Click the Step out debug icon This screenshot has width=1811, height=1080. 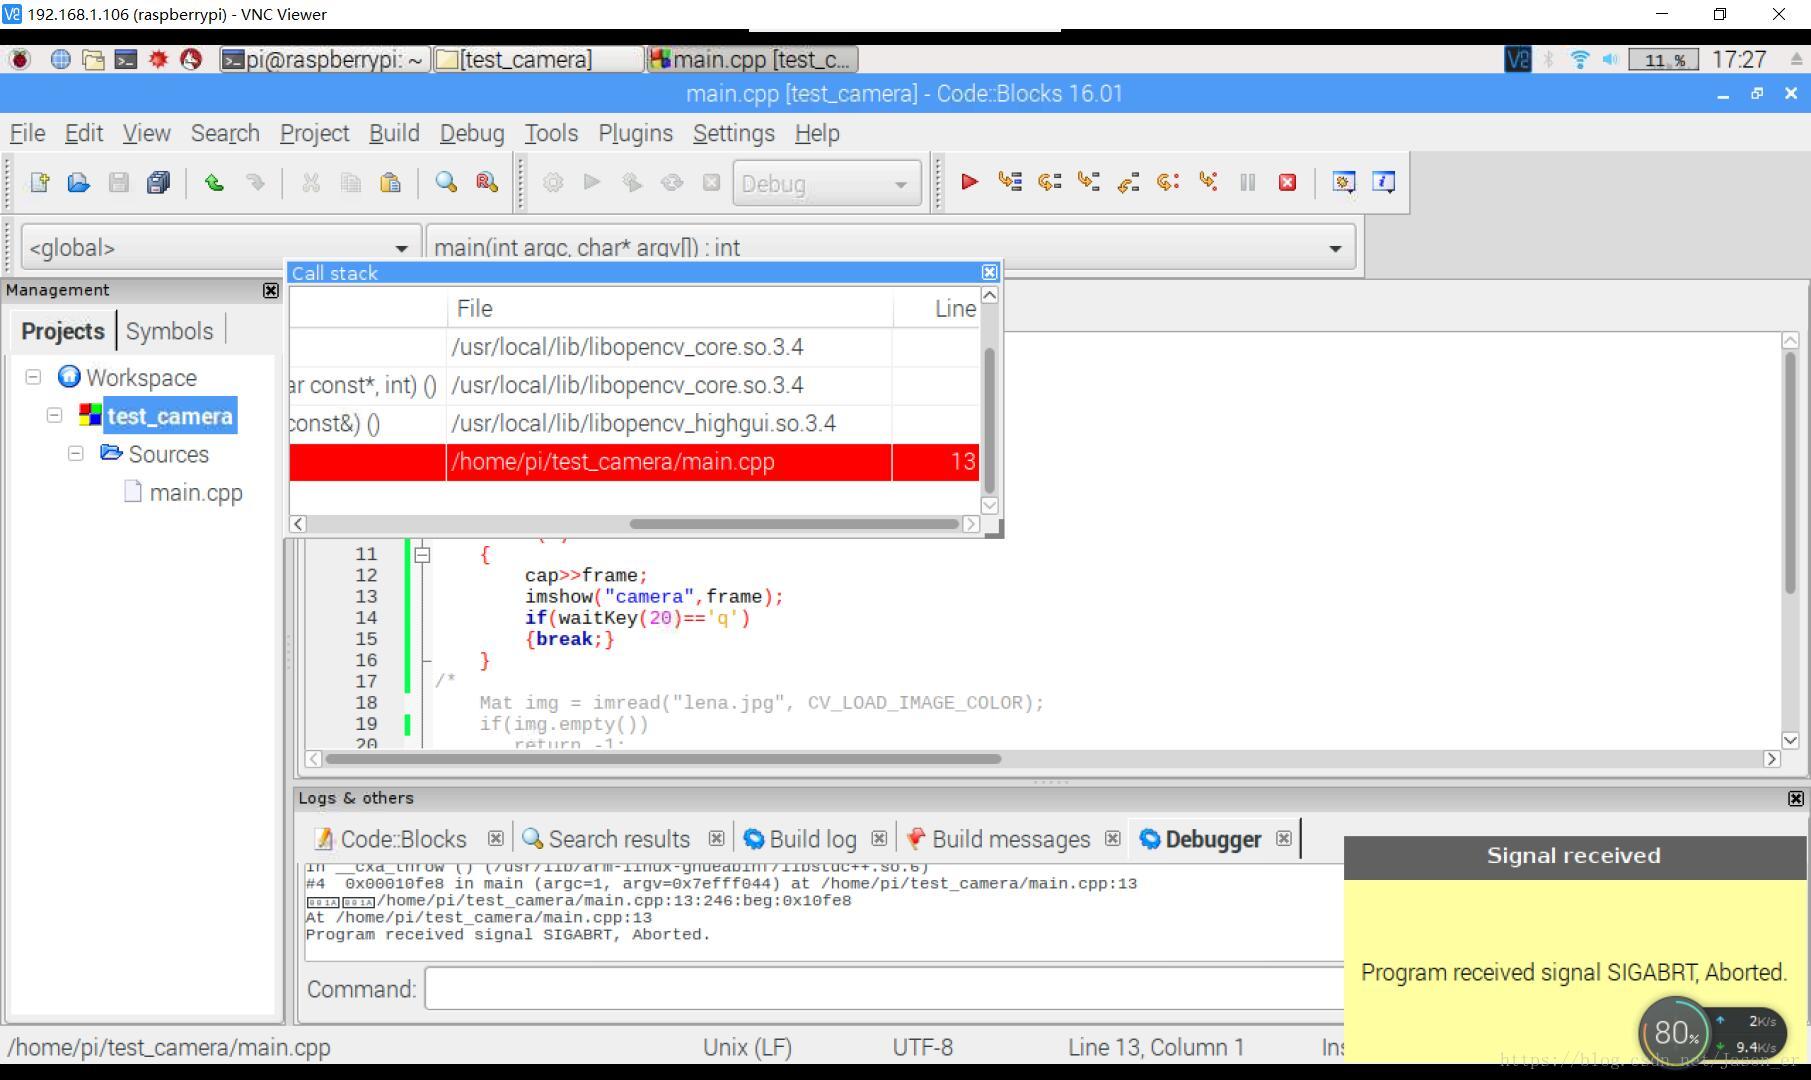click(1129, 182)
